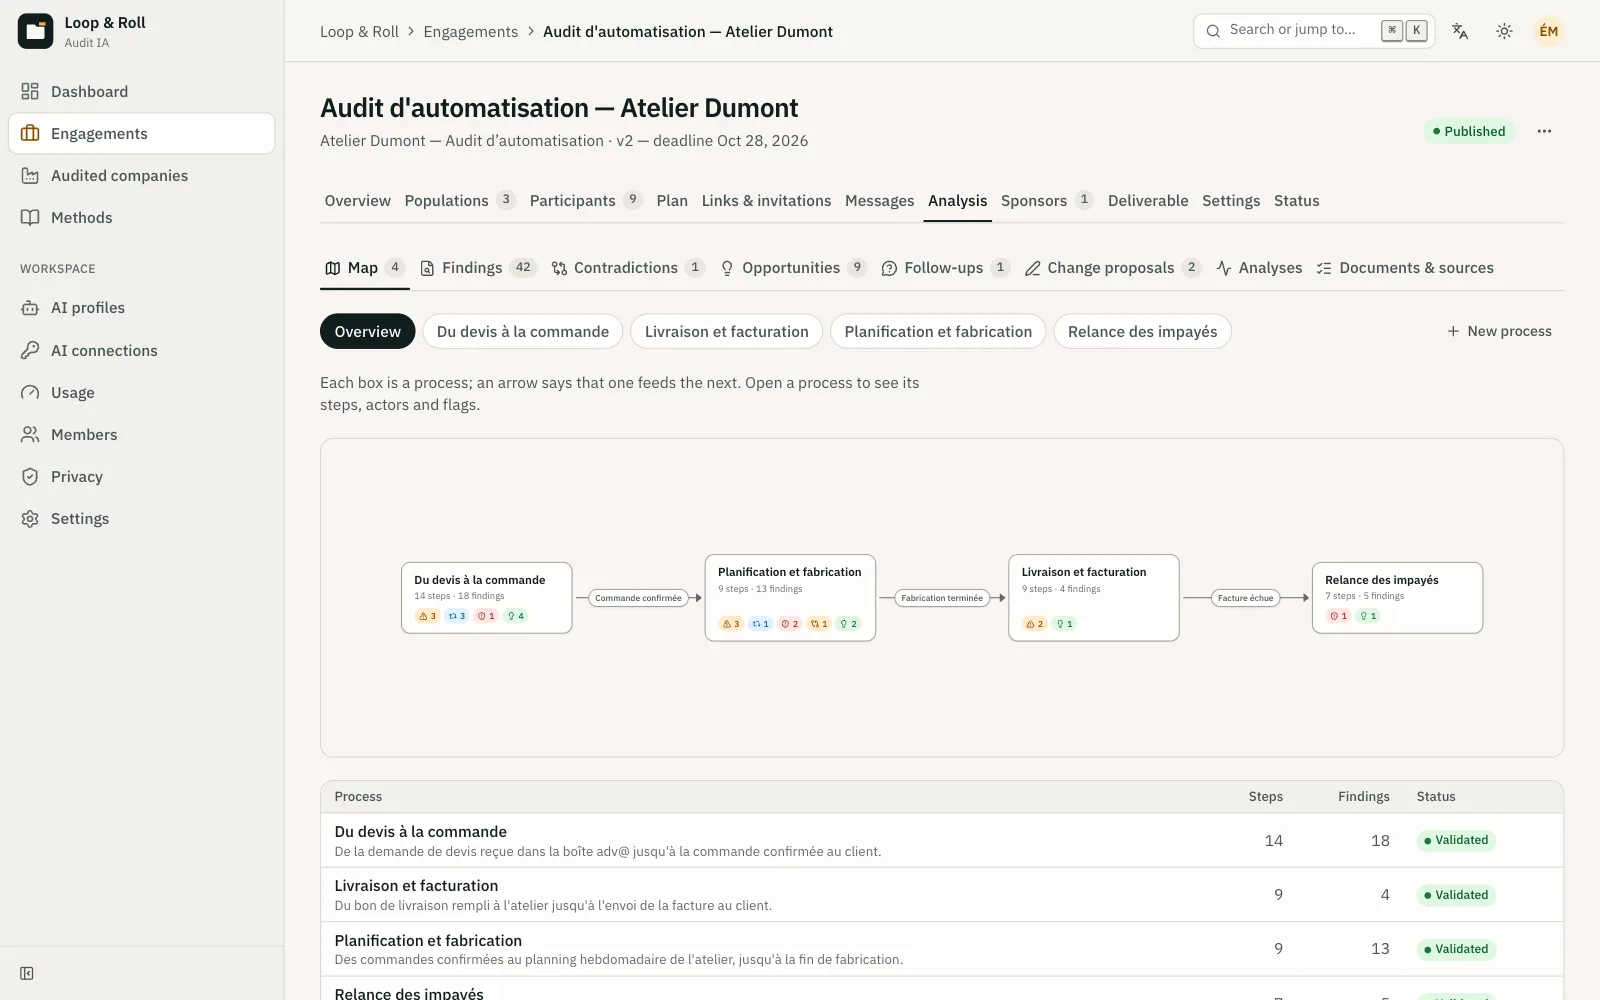Select the Relance des impayés pill
The height and width of the screenshot is (1000, 1600).
(1143, 332)
